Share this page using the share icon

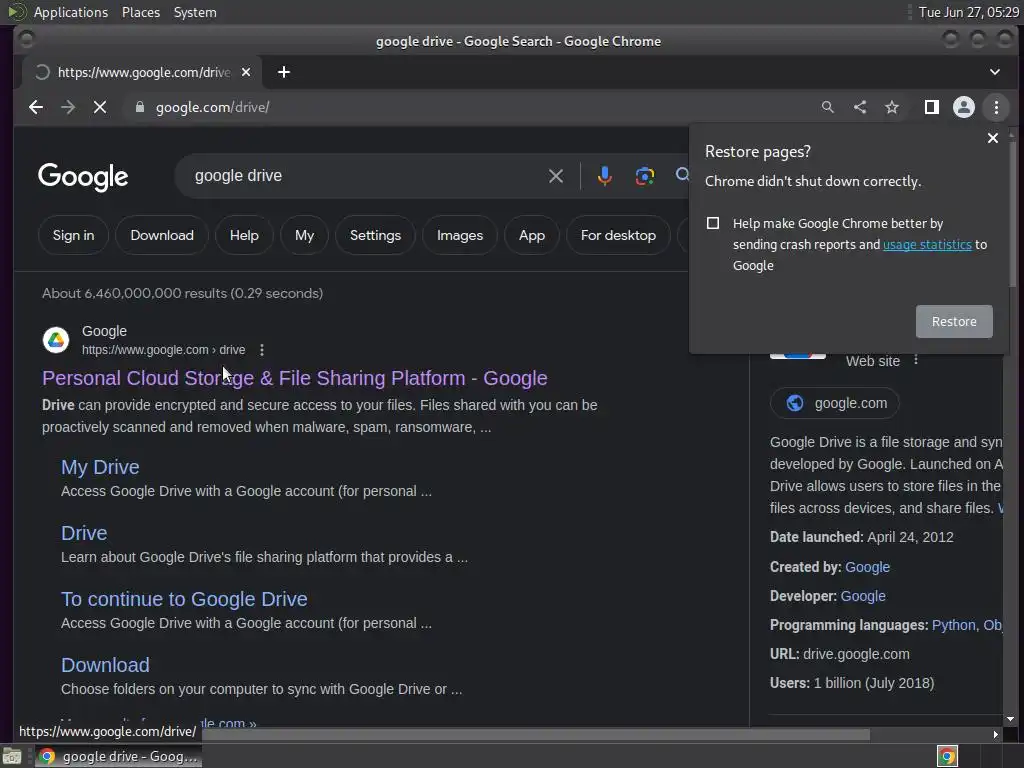point(860,107)
